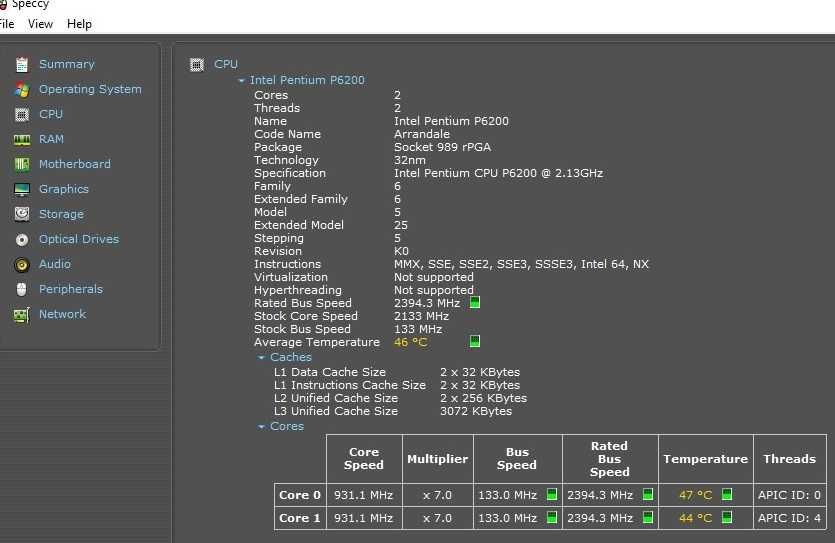This screenshot has height=543, width=835.
Task: Click the Core 0 row header
Action: pos(300,495)
